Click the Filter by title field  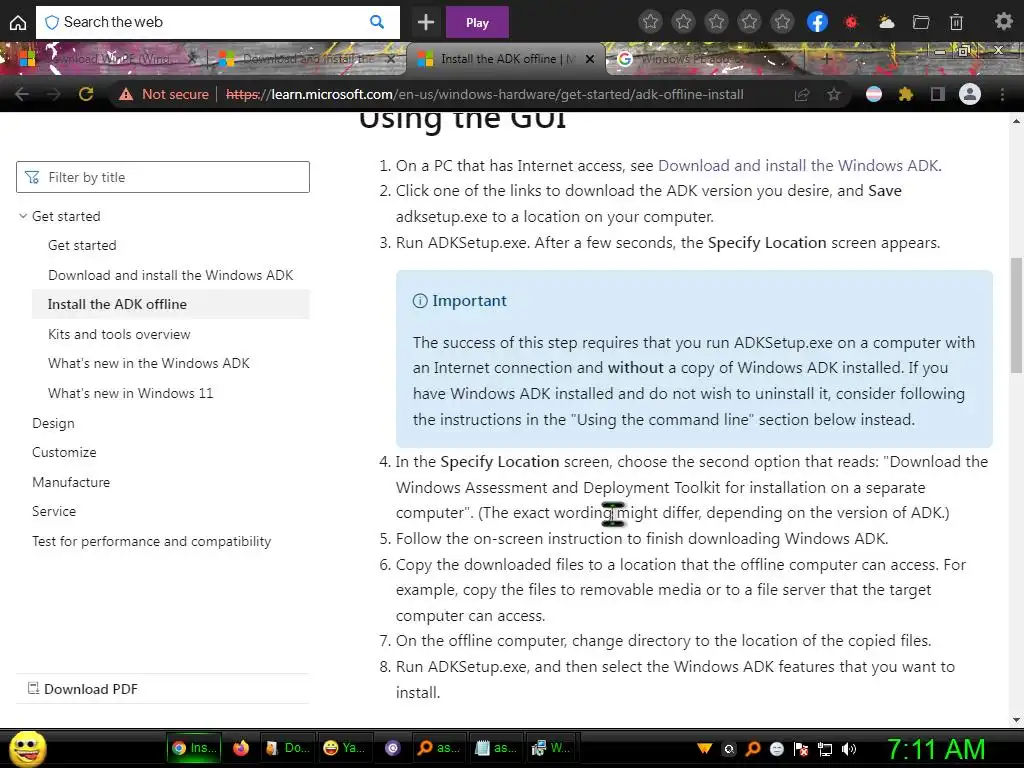coord(163,177)
